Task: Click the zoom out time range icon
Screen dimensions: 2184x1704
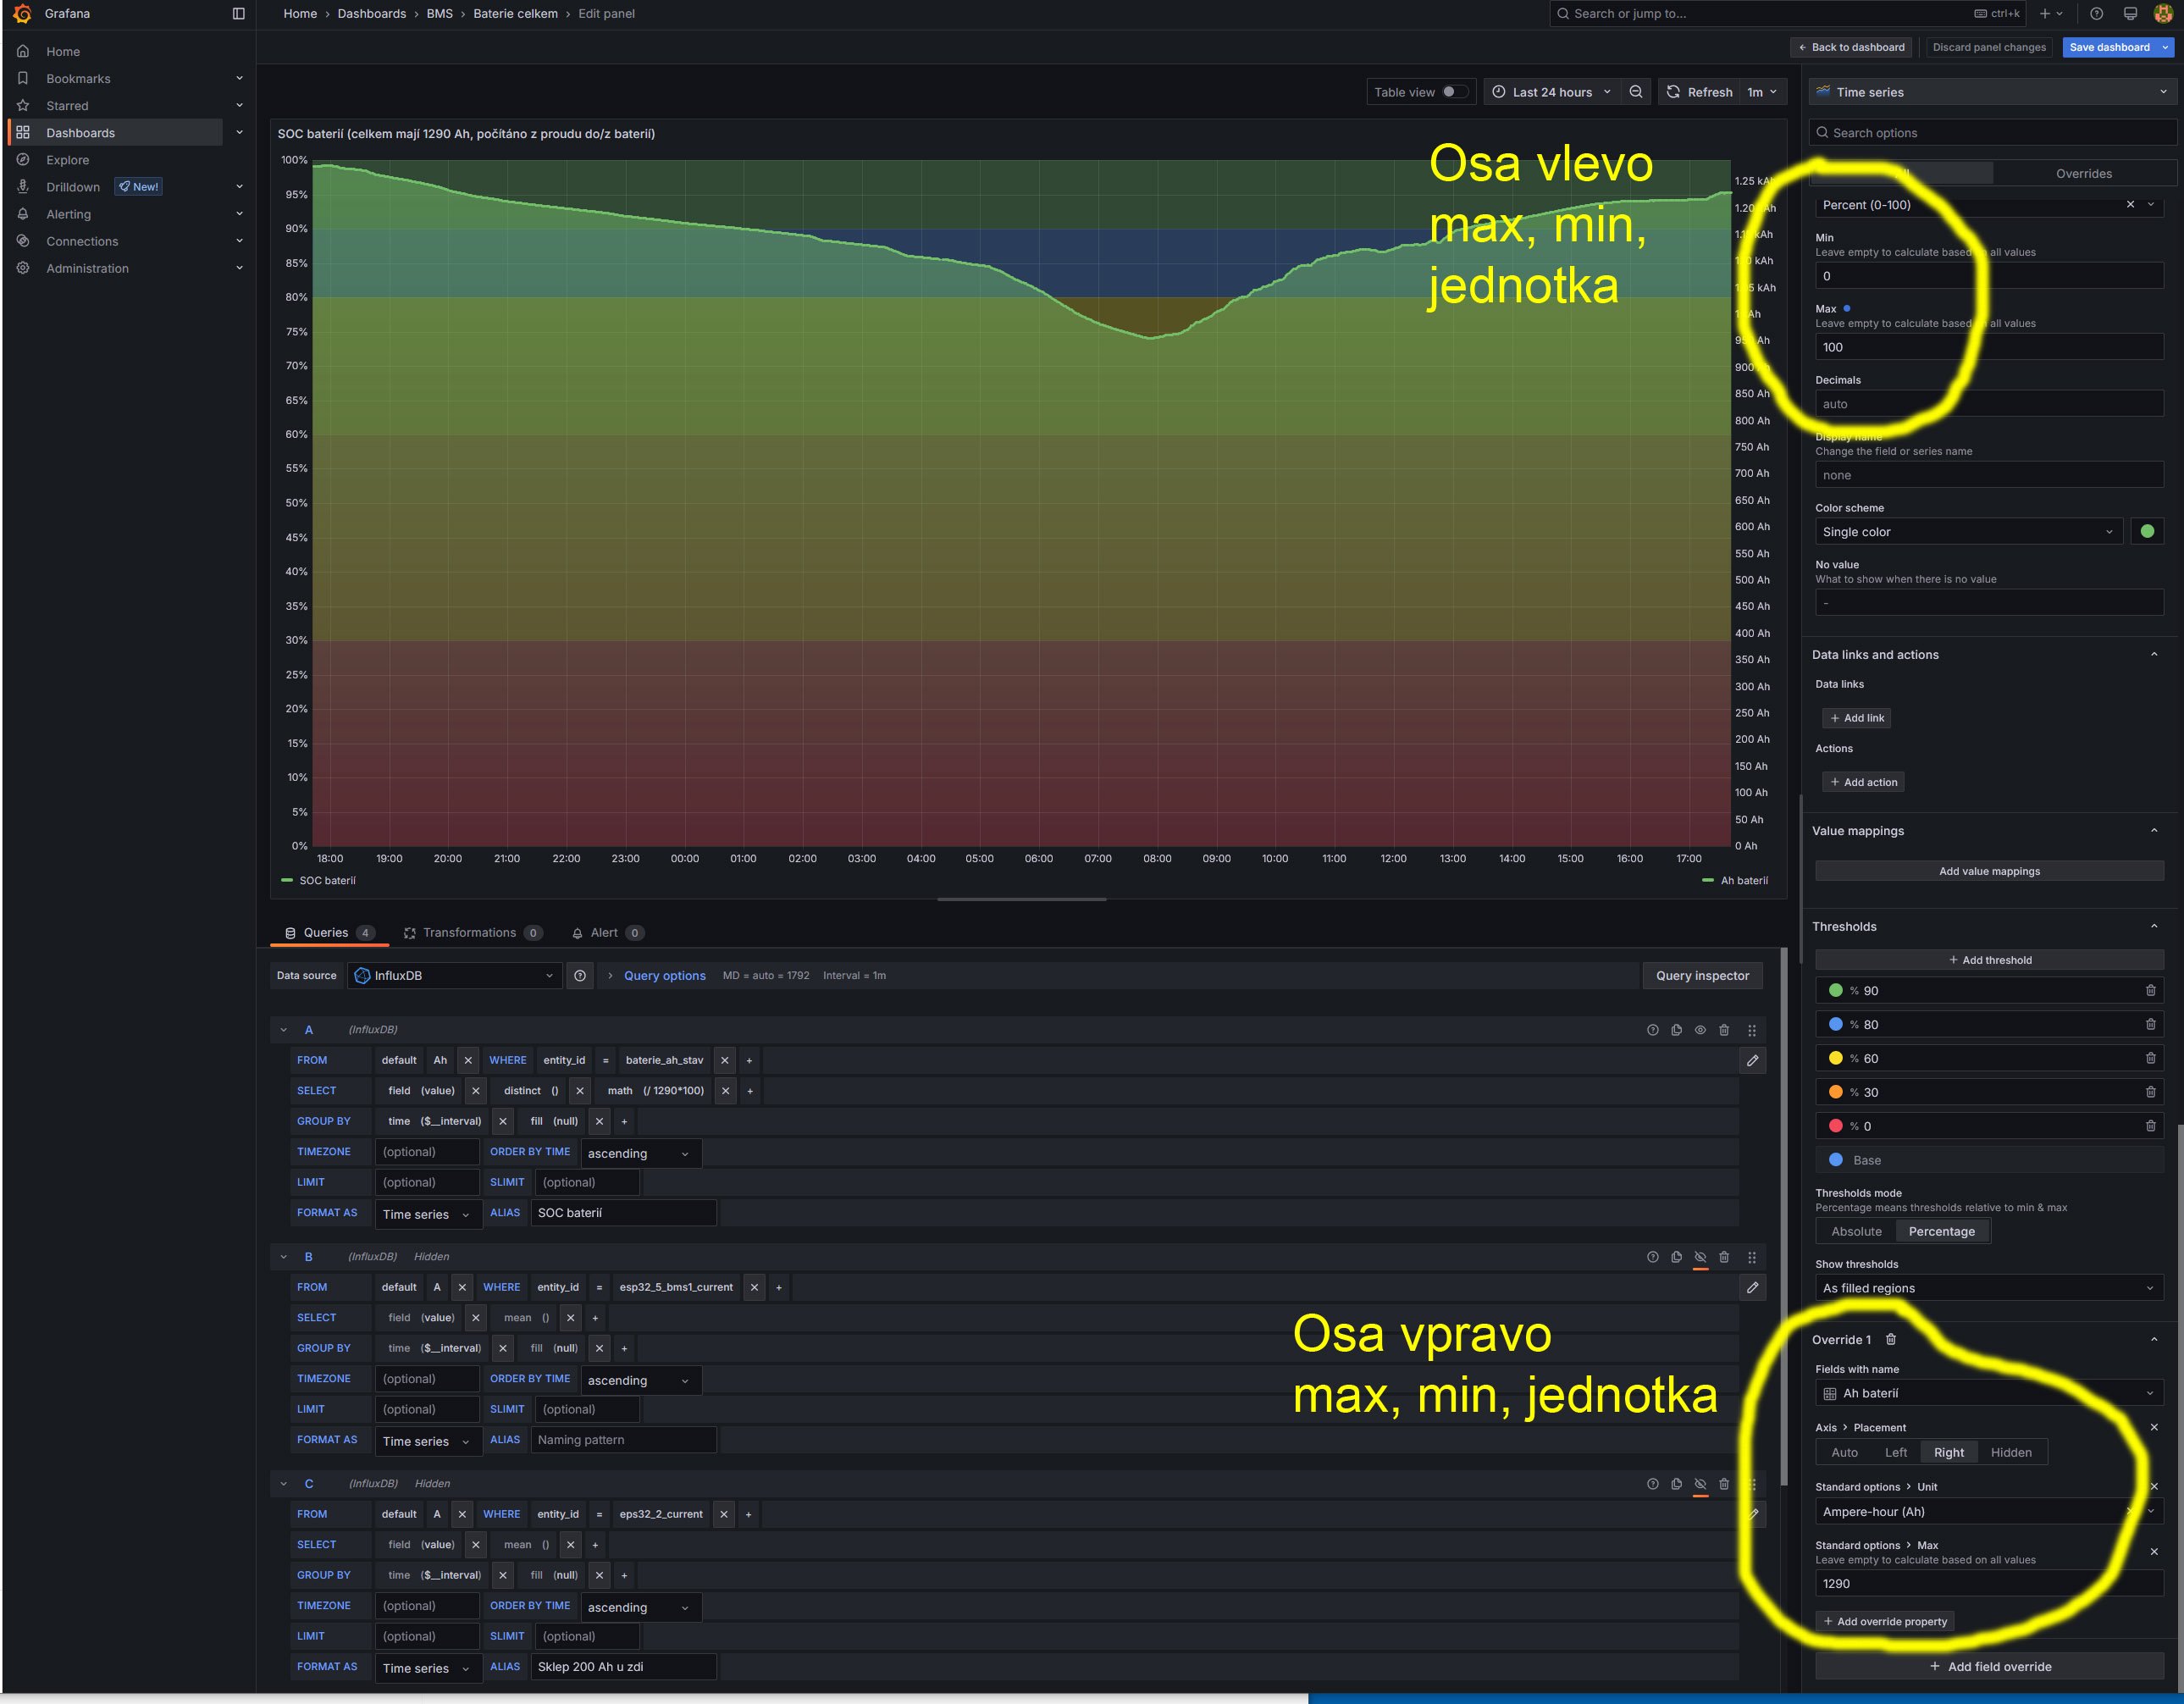Action: coord(1636,92)
